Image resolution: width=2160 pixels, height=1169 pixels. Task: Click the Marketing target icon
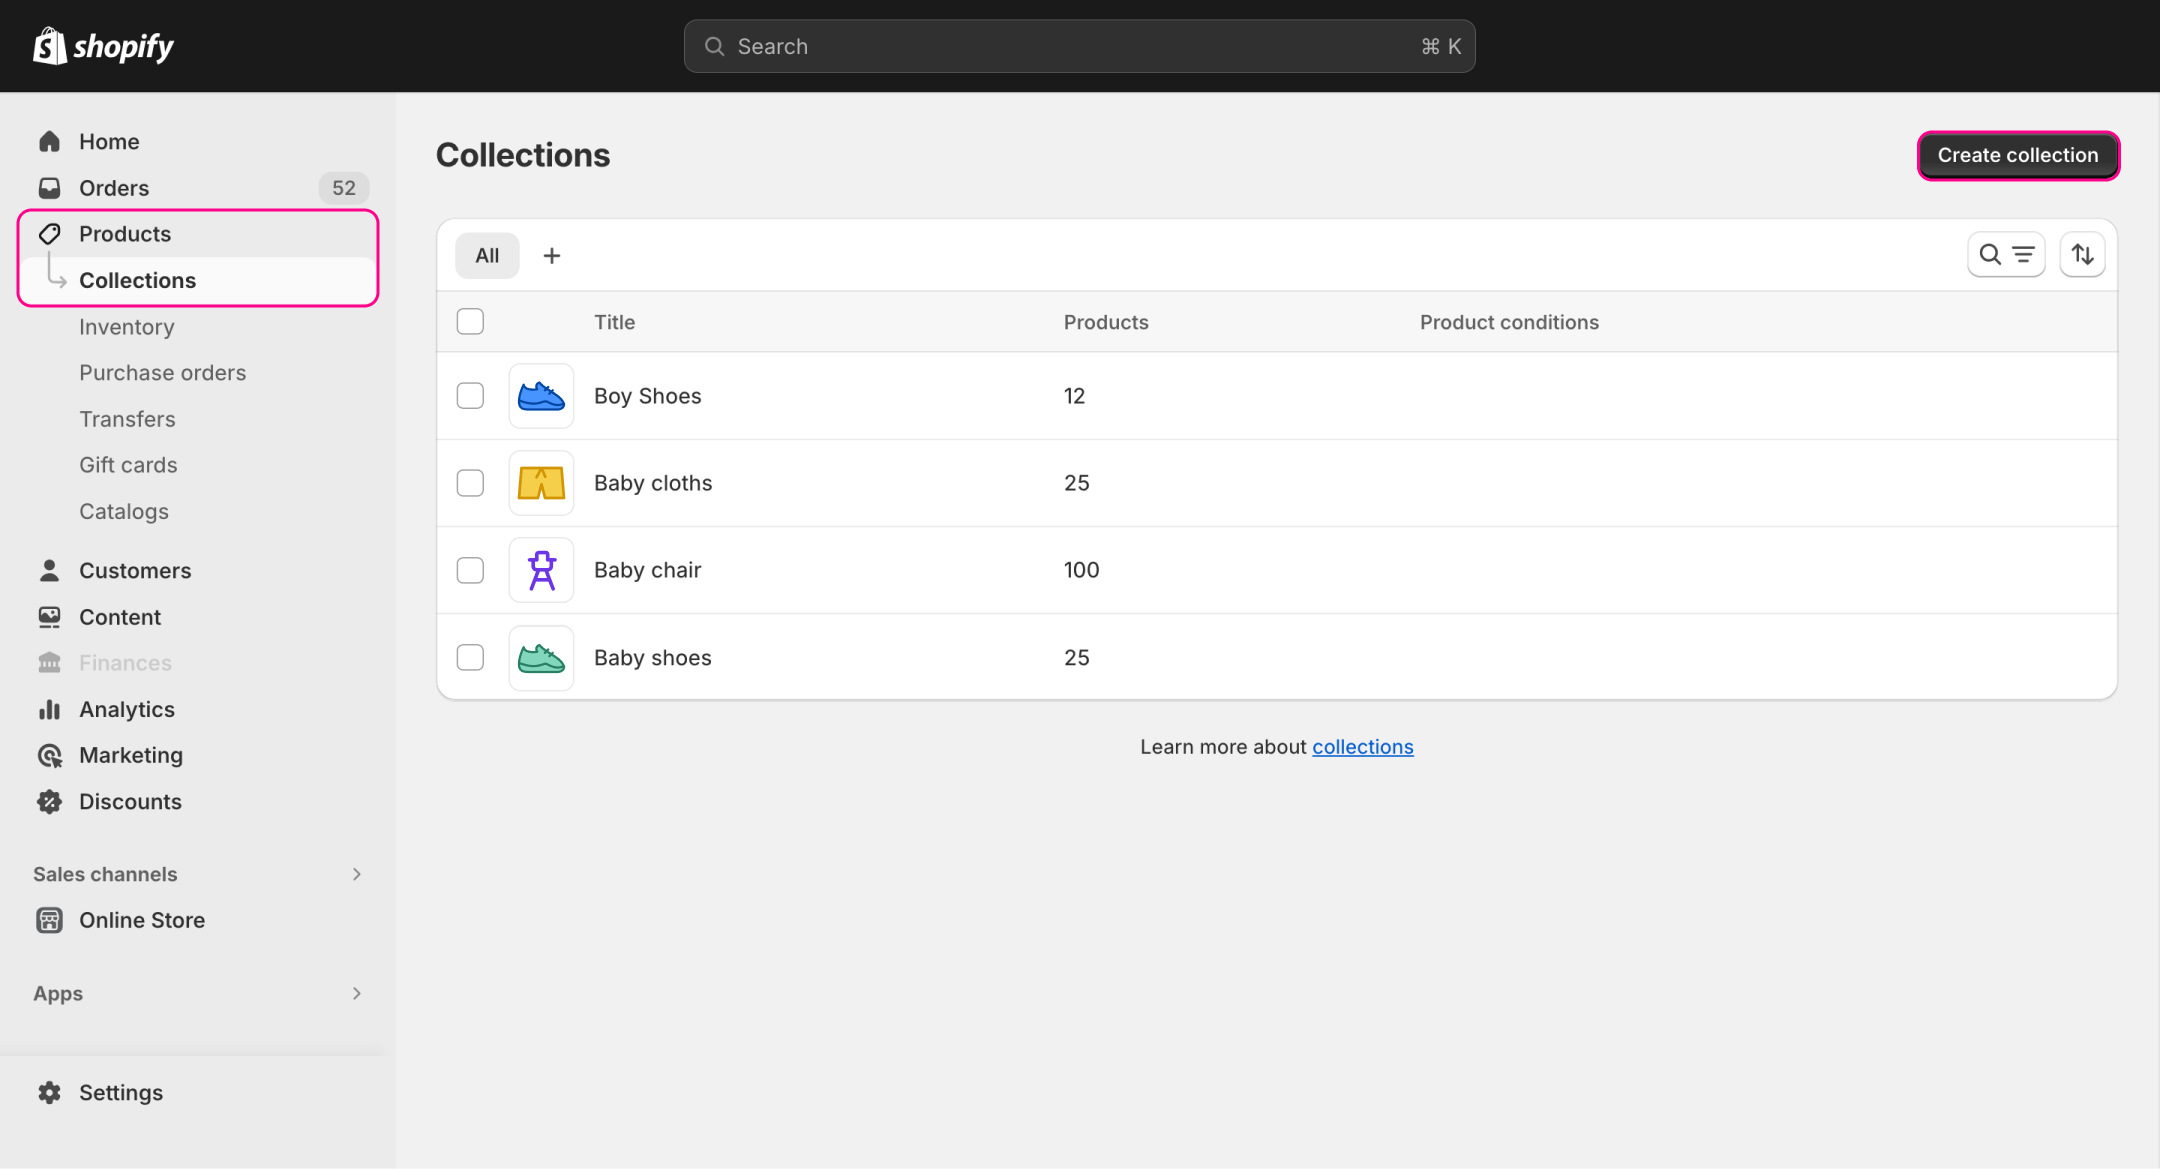click(x=49, y=756)
